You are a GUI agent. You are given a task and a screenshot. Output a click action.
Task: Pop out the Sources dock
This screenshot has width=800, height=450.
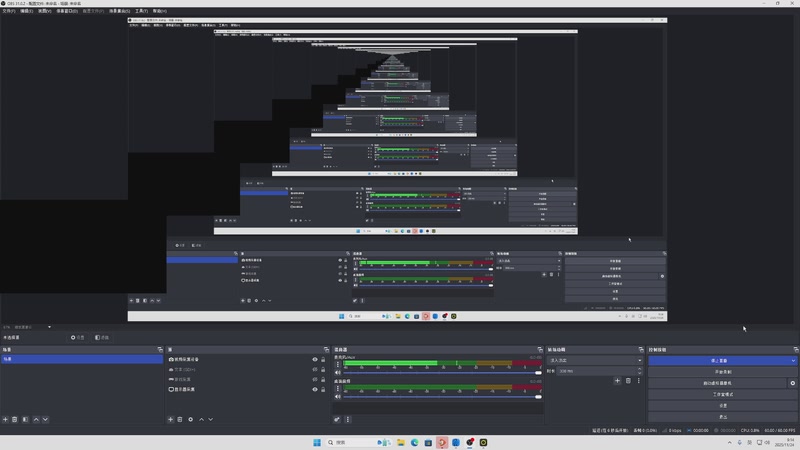tap(327, 349)
